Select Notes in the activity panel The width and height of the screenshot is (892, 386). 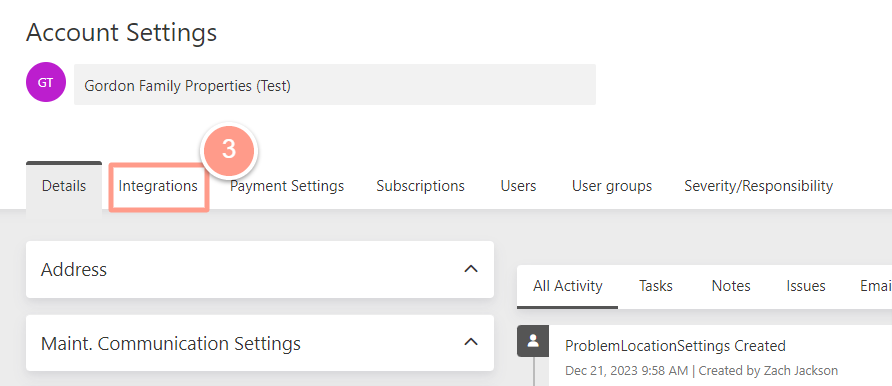click(x=730, y=286)
